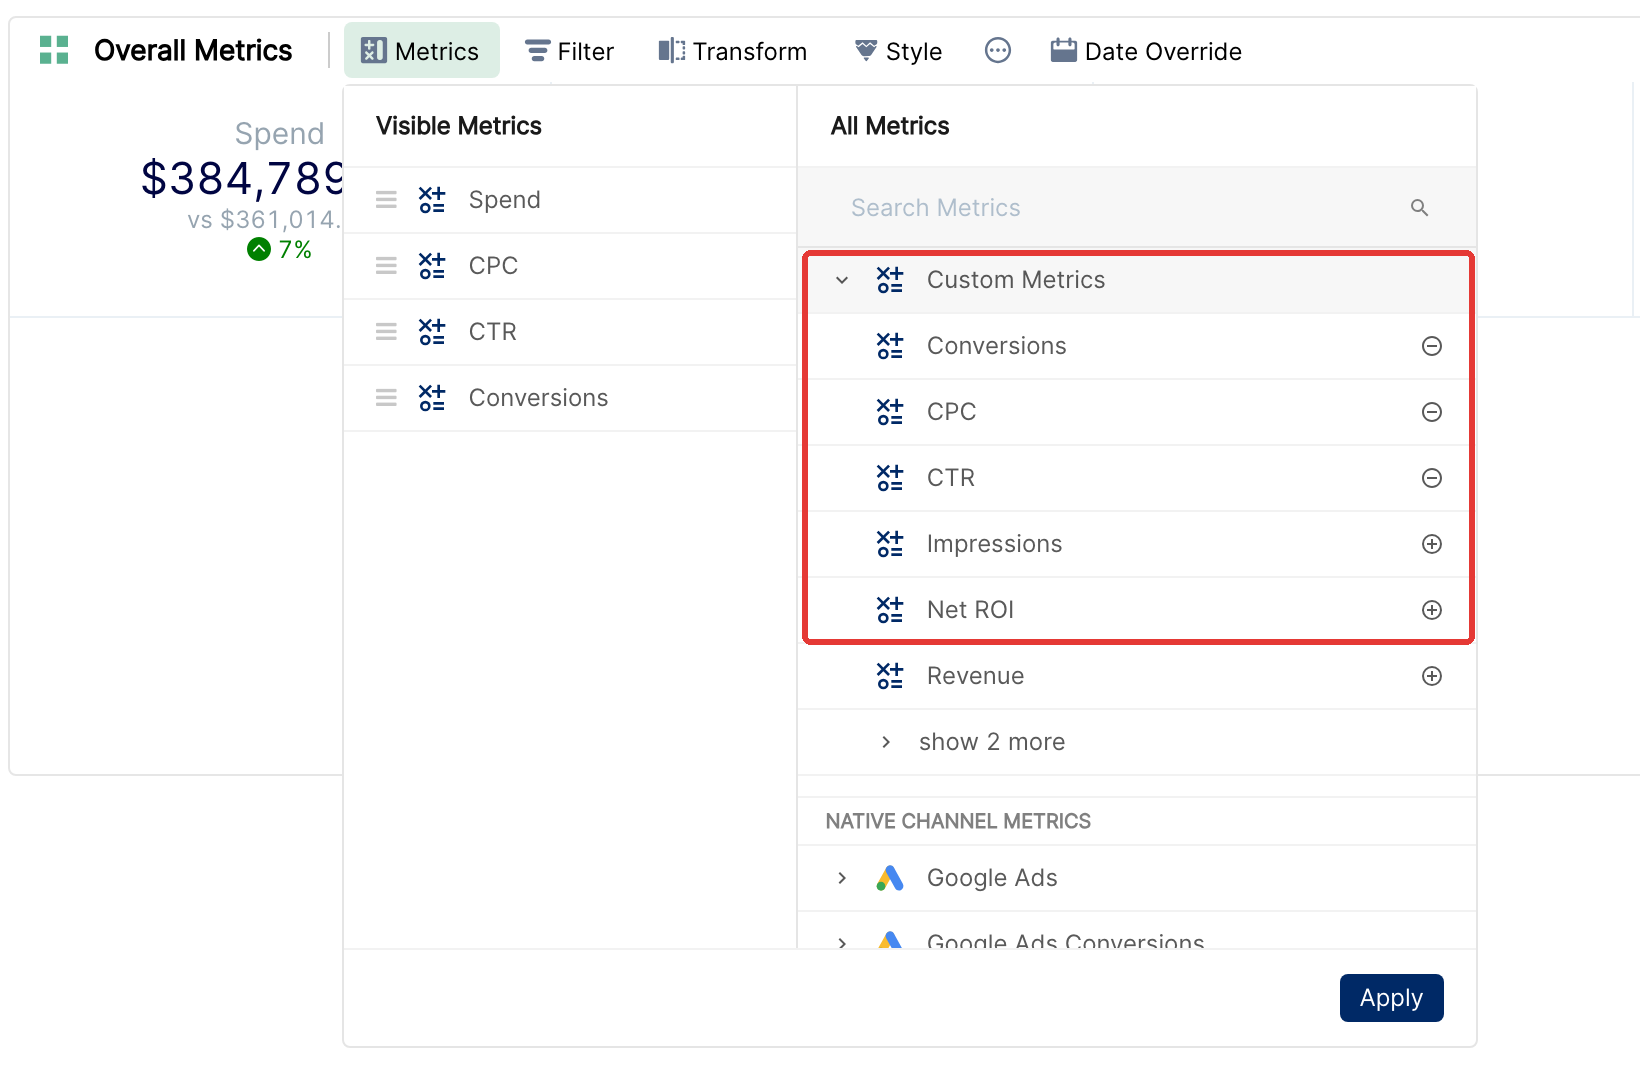The image size is (1640, 1080).
Task: Collapse the Custom Metrics group chevron
Action: click(x=842, y=280)
